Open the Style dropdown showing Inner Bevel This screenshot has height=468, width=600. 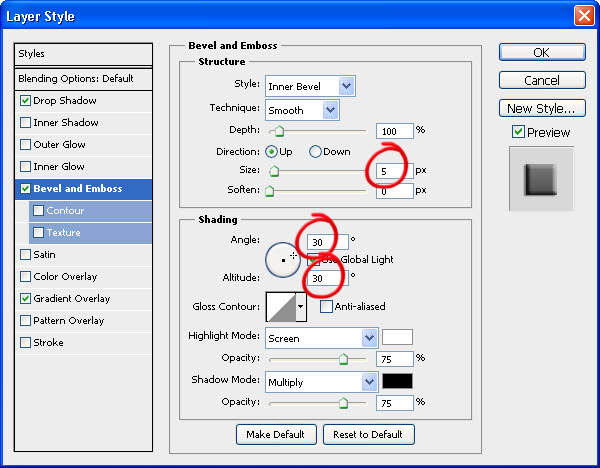point(310,86)
